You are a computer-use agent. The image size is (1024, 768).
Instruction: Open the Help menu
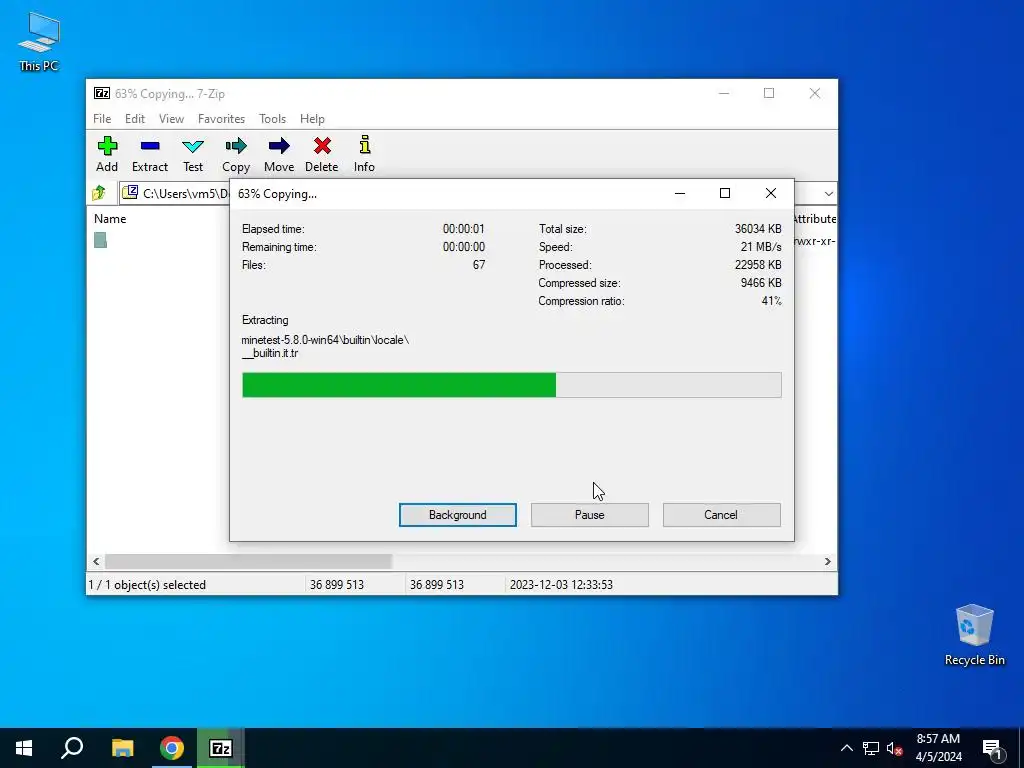312,119
